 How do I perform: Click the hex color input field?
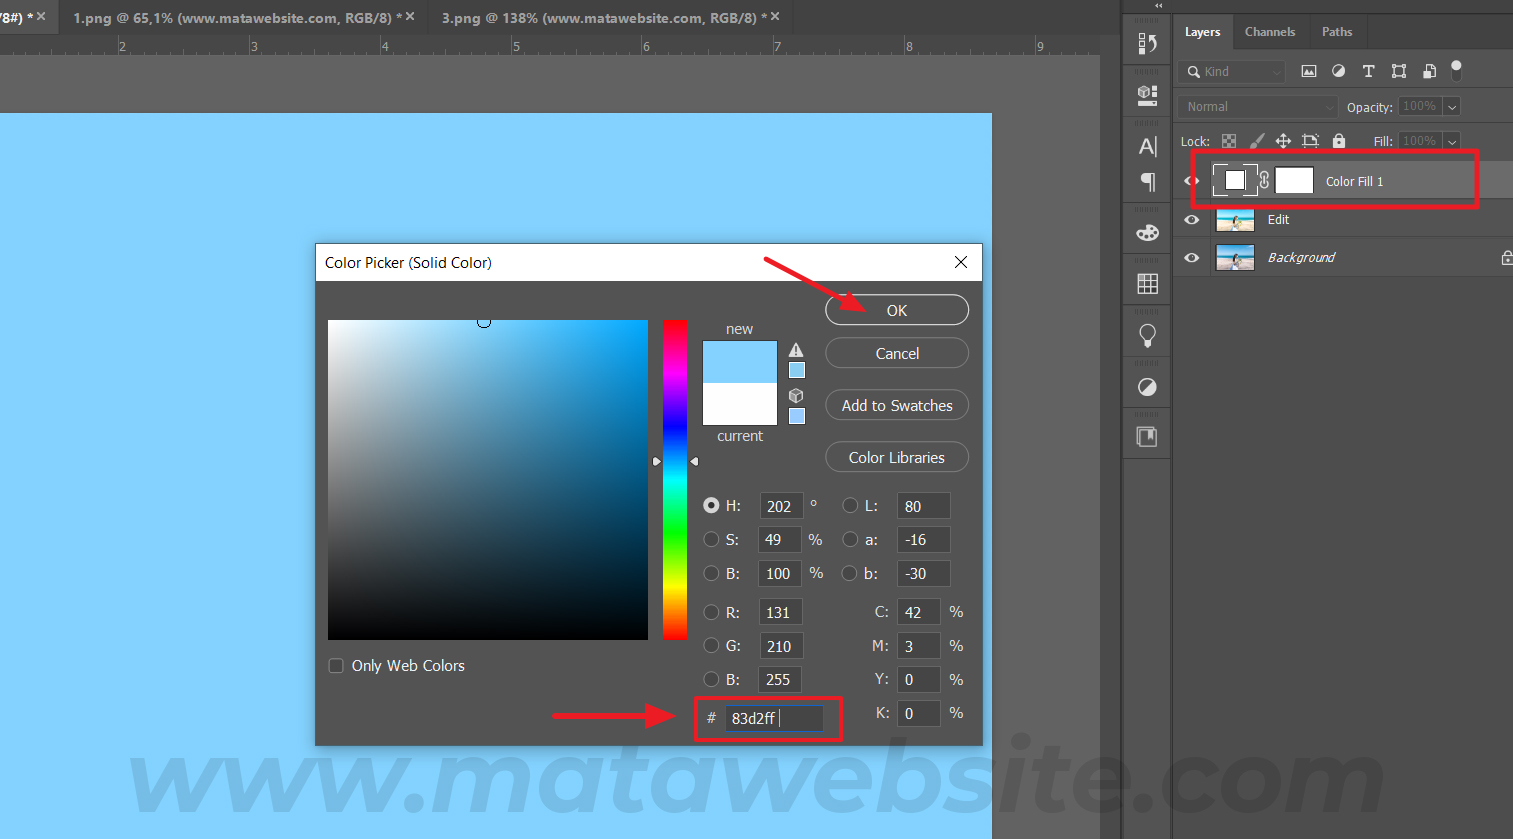pyautogui.click(x=773, y=719)
